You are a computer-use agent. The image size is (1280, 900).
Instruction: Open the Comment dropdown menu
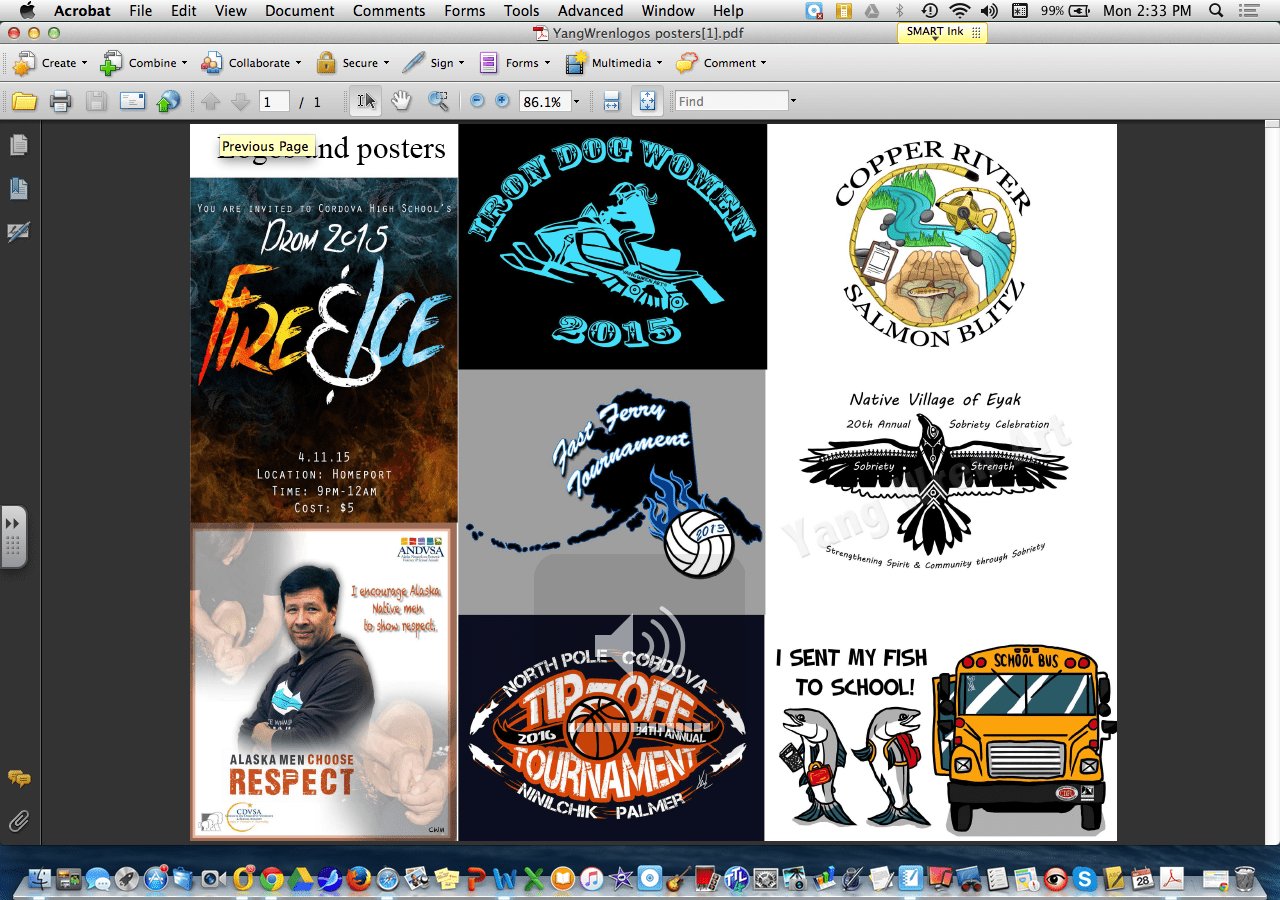[x=720, y=63]
